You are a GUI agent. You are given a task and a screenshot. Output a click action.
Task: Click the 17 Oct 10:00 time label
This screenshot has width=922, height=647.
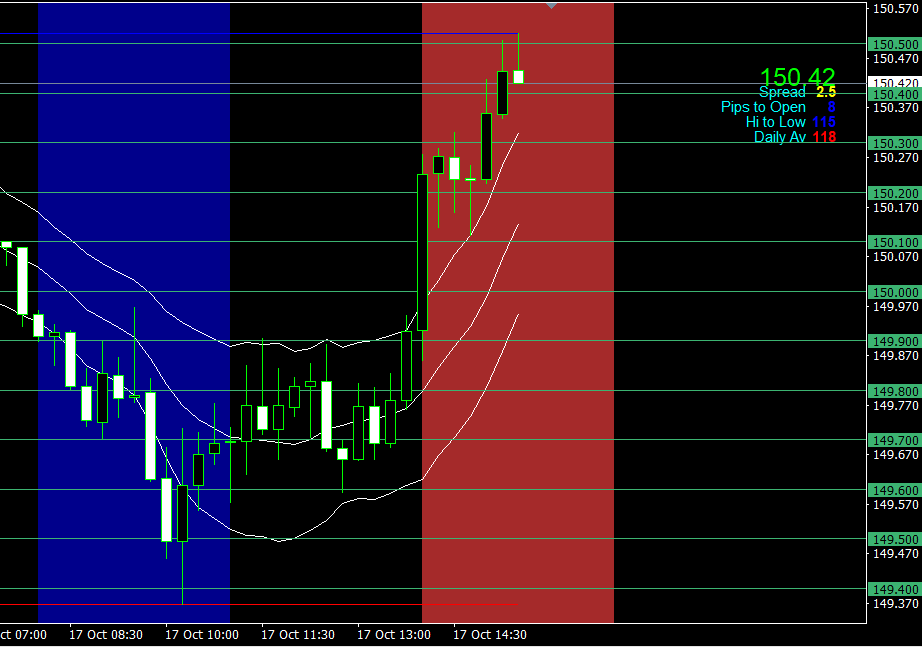click(200, 634)
